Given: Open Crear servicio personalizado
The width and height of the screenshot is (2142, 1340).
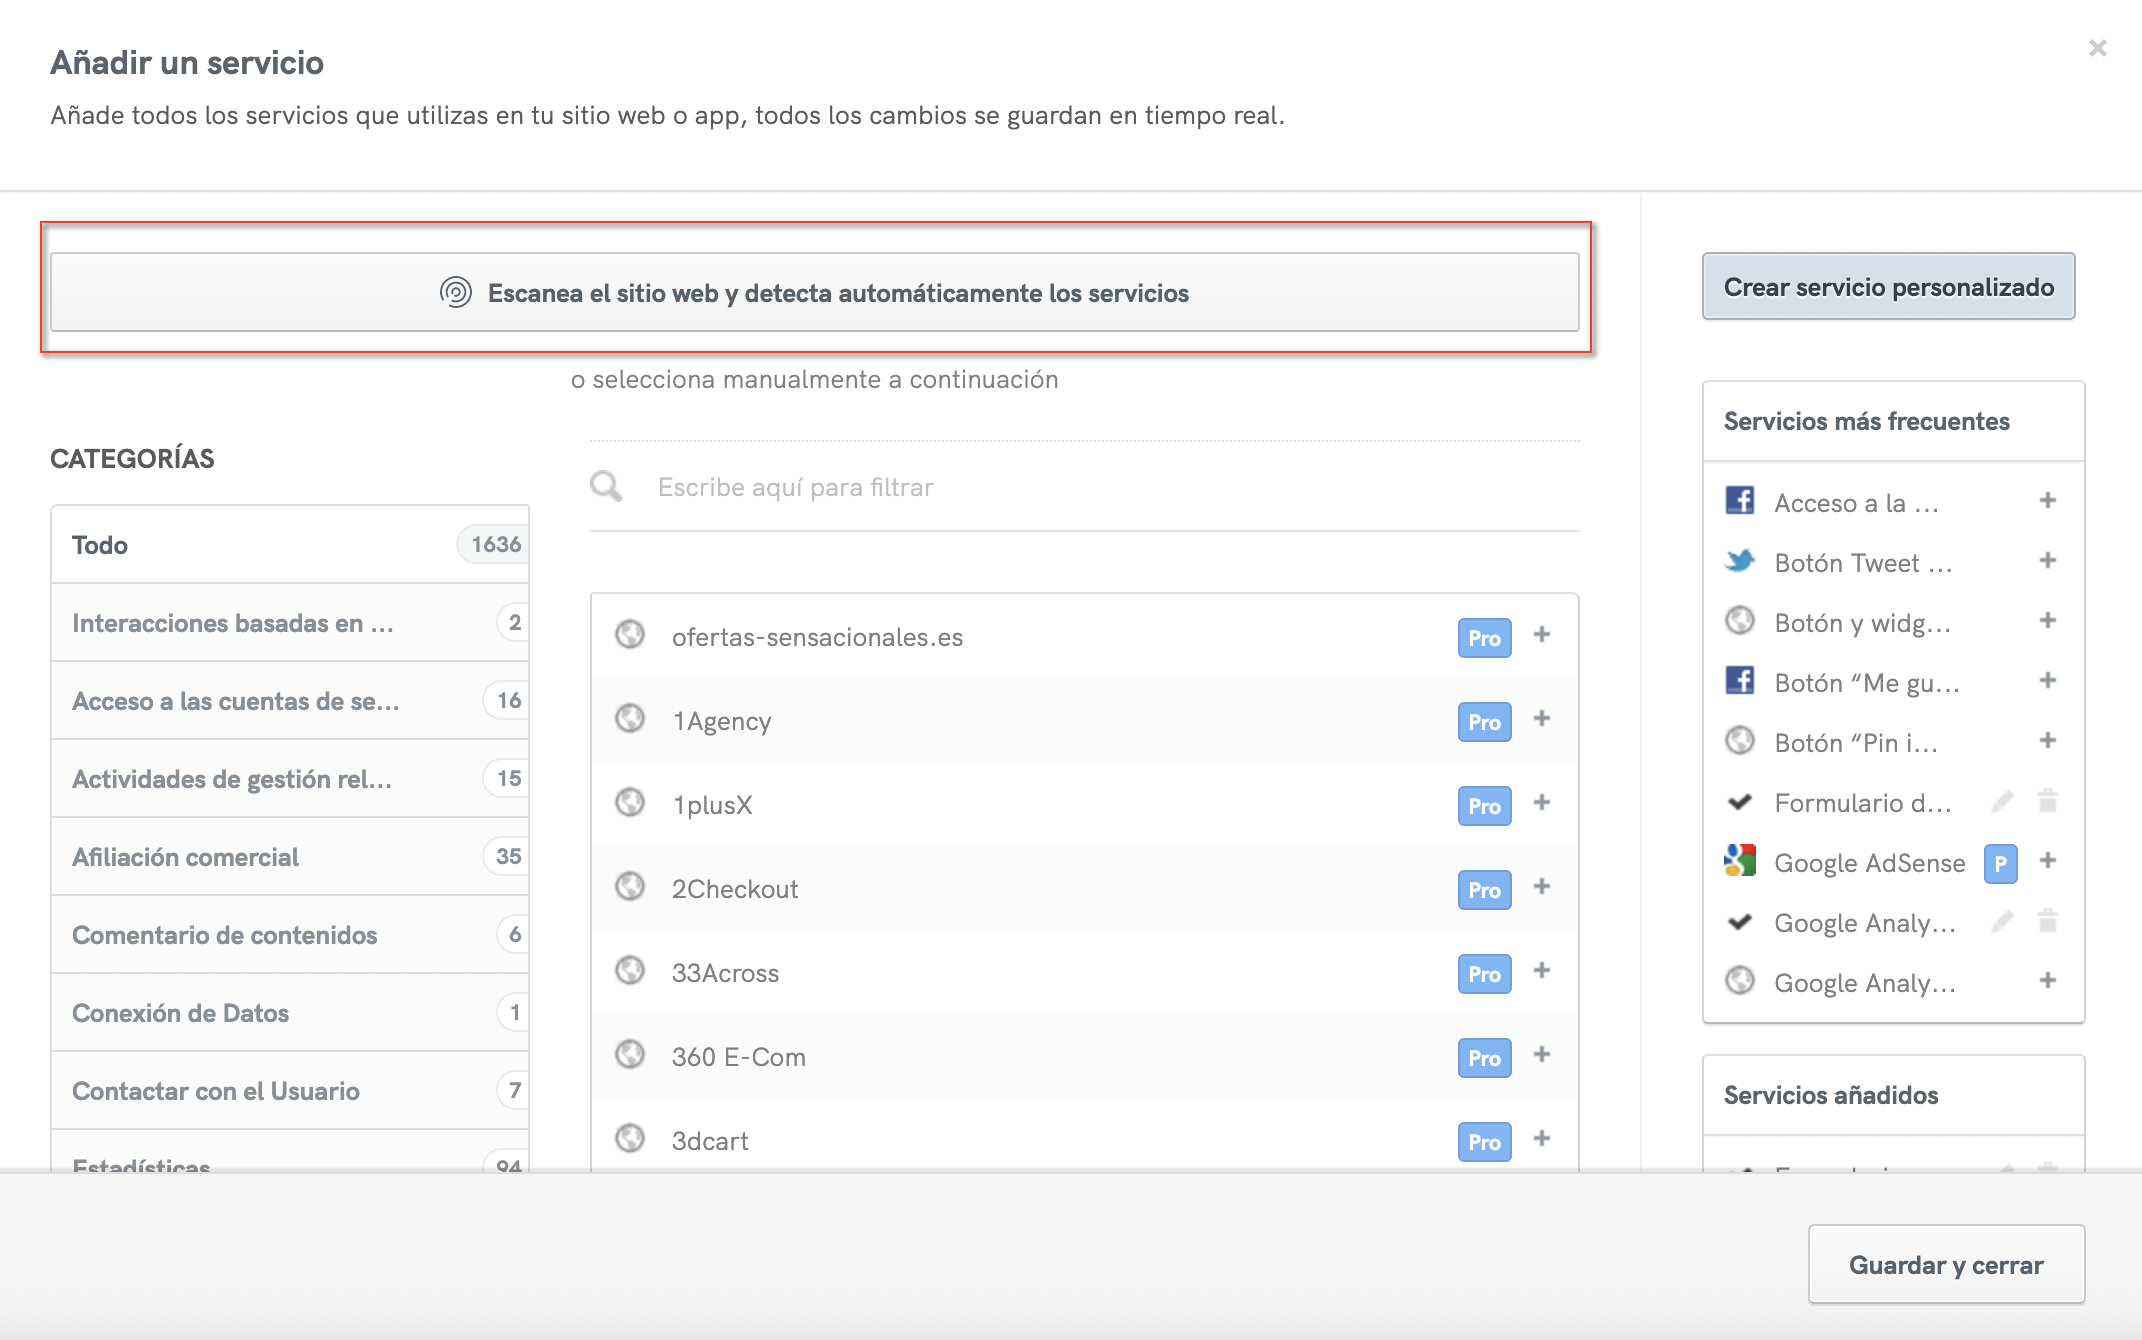Looking at the screenshot, I should pyautogui.click(x=1888, y=287).
